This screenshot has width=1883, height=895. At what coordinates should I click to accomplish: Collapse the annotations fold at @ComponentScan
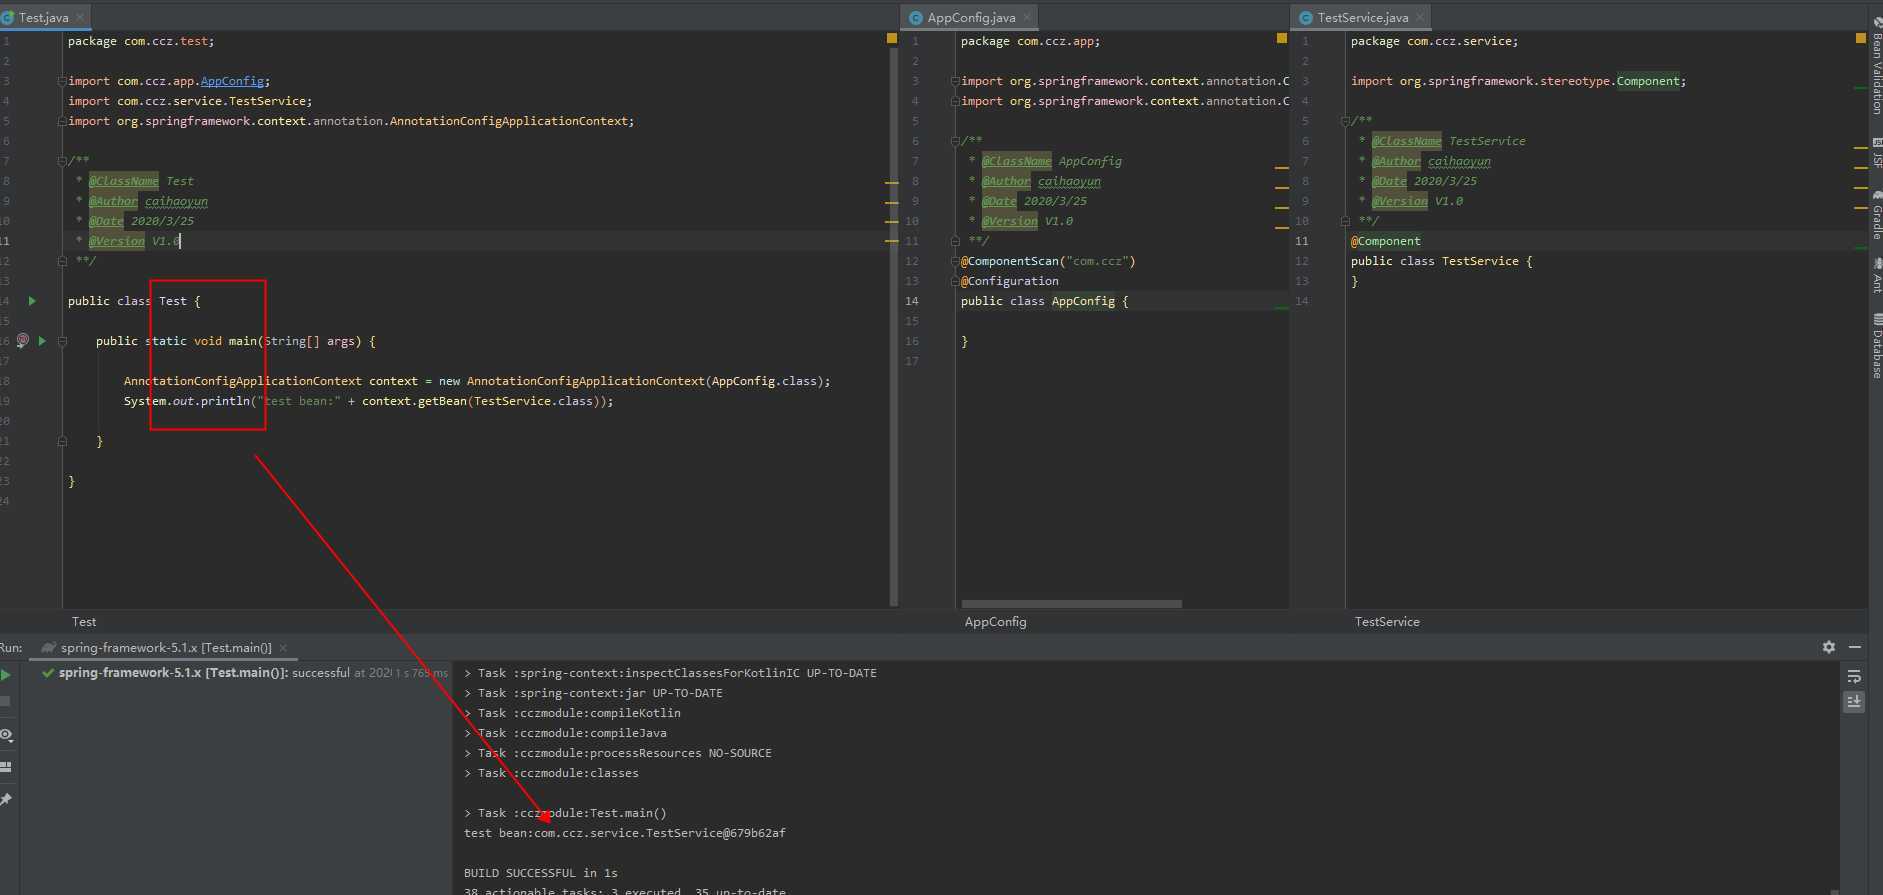[x=954, y=261]
